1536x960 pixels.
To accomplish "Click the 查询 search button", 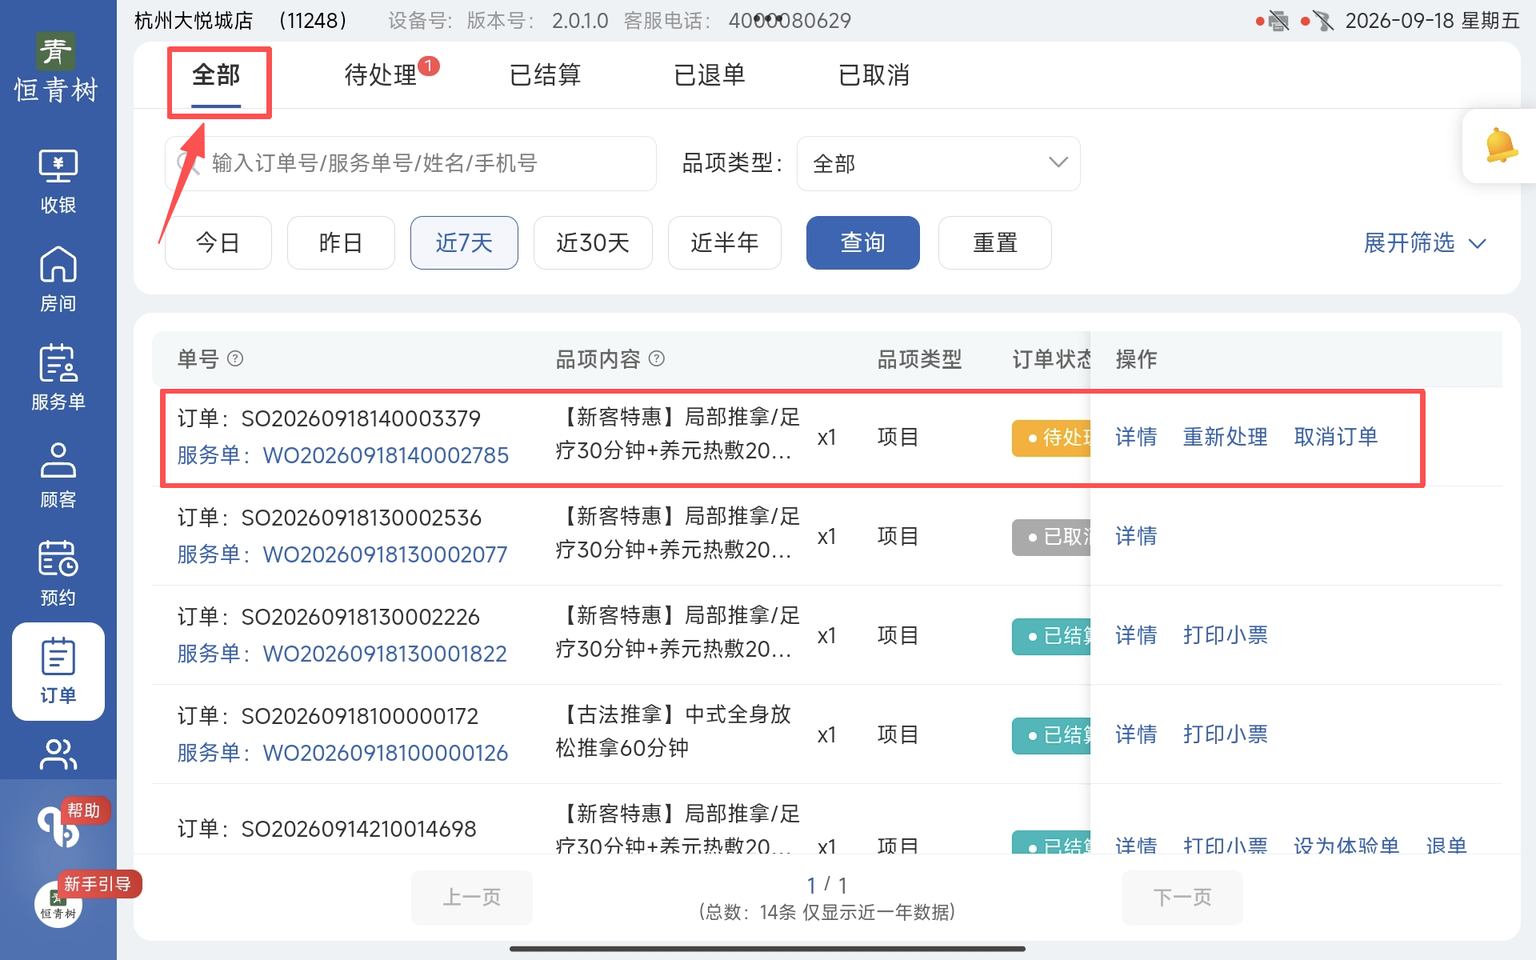I will point(863,243).
